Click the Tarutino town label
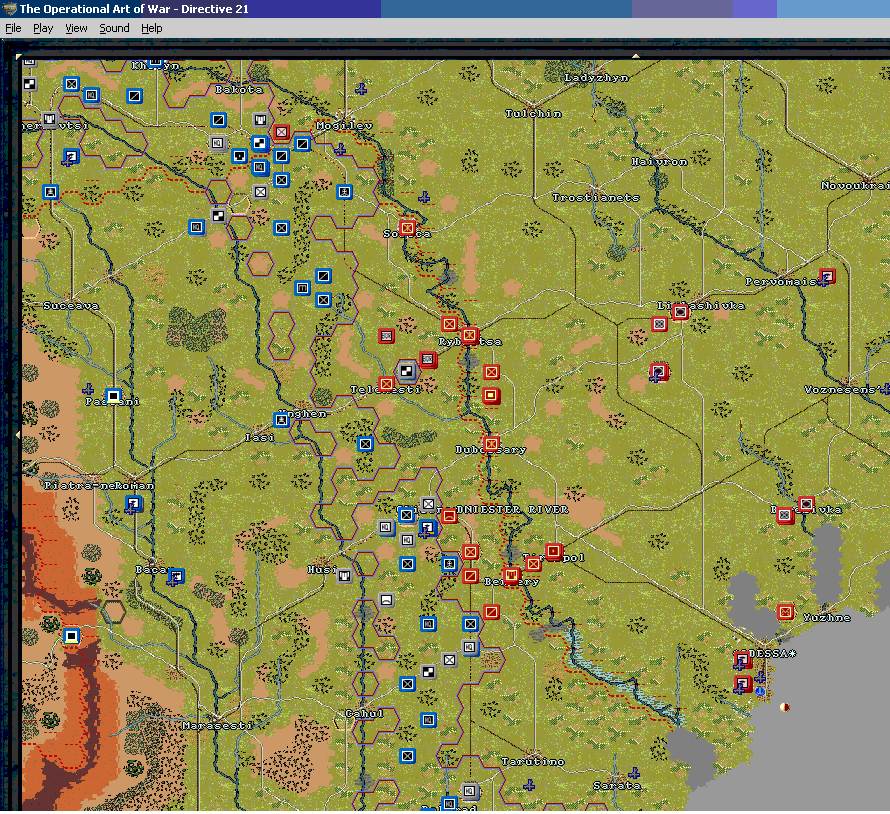 [533, 761]
